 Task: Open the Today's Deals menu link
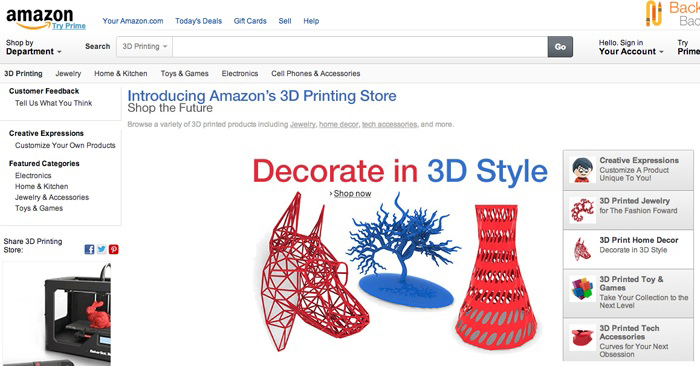click(x=198, y=21)
